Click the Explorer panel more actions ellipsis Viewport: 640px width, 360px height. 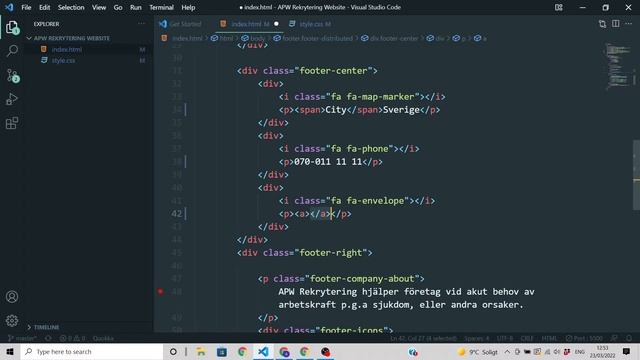point(141,24)
